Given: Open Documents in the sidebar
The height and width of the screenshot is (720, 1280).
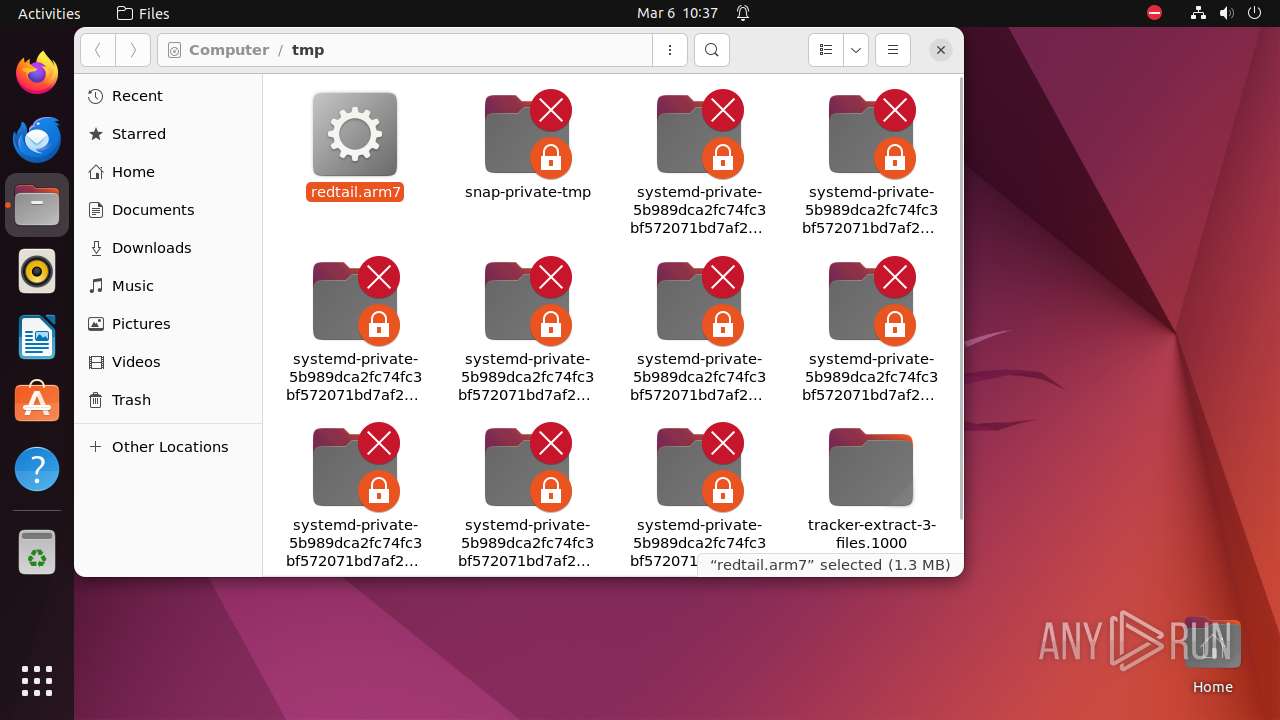Looking at the screenshot, I should (168, 210).
